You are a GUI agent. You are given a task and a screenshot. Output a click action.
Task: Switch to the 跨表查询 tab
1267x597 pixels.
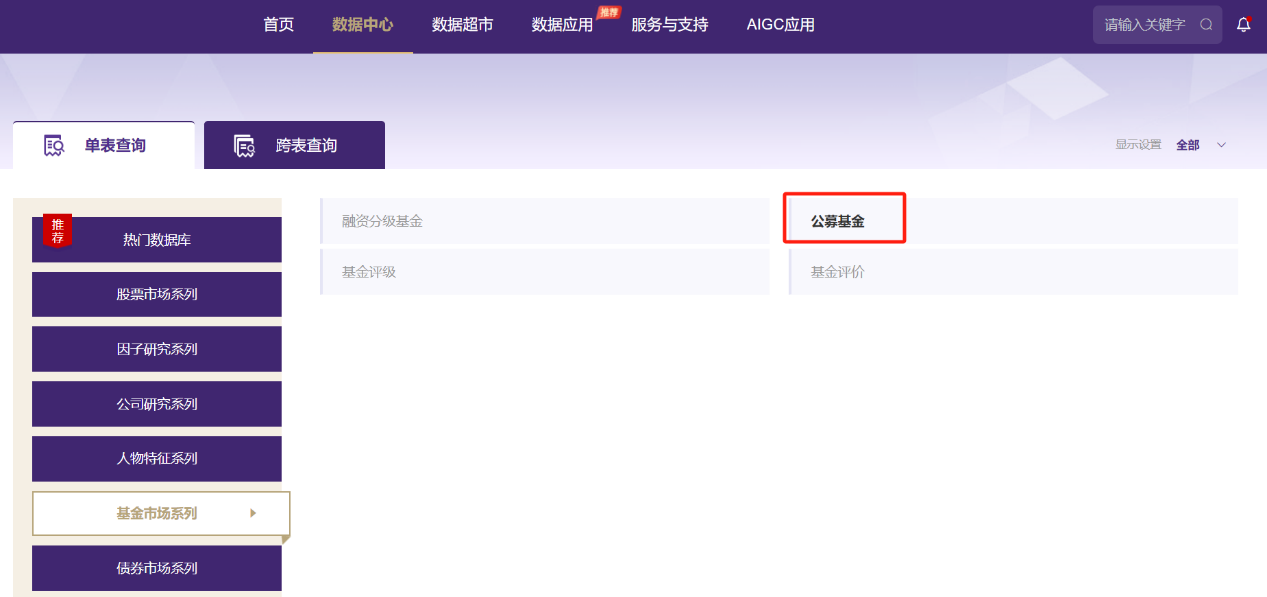click(x=294, y=146)
